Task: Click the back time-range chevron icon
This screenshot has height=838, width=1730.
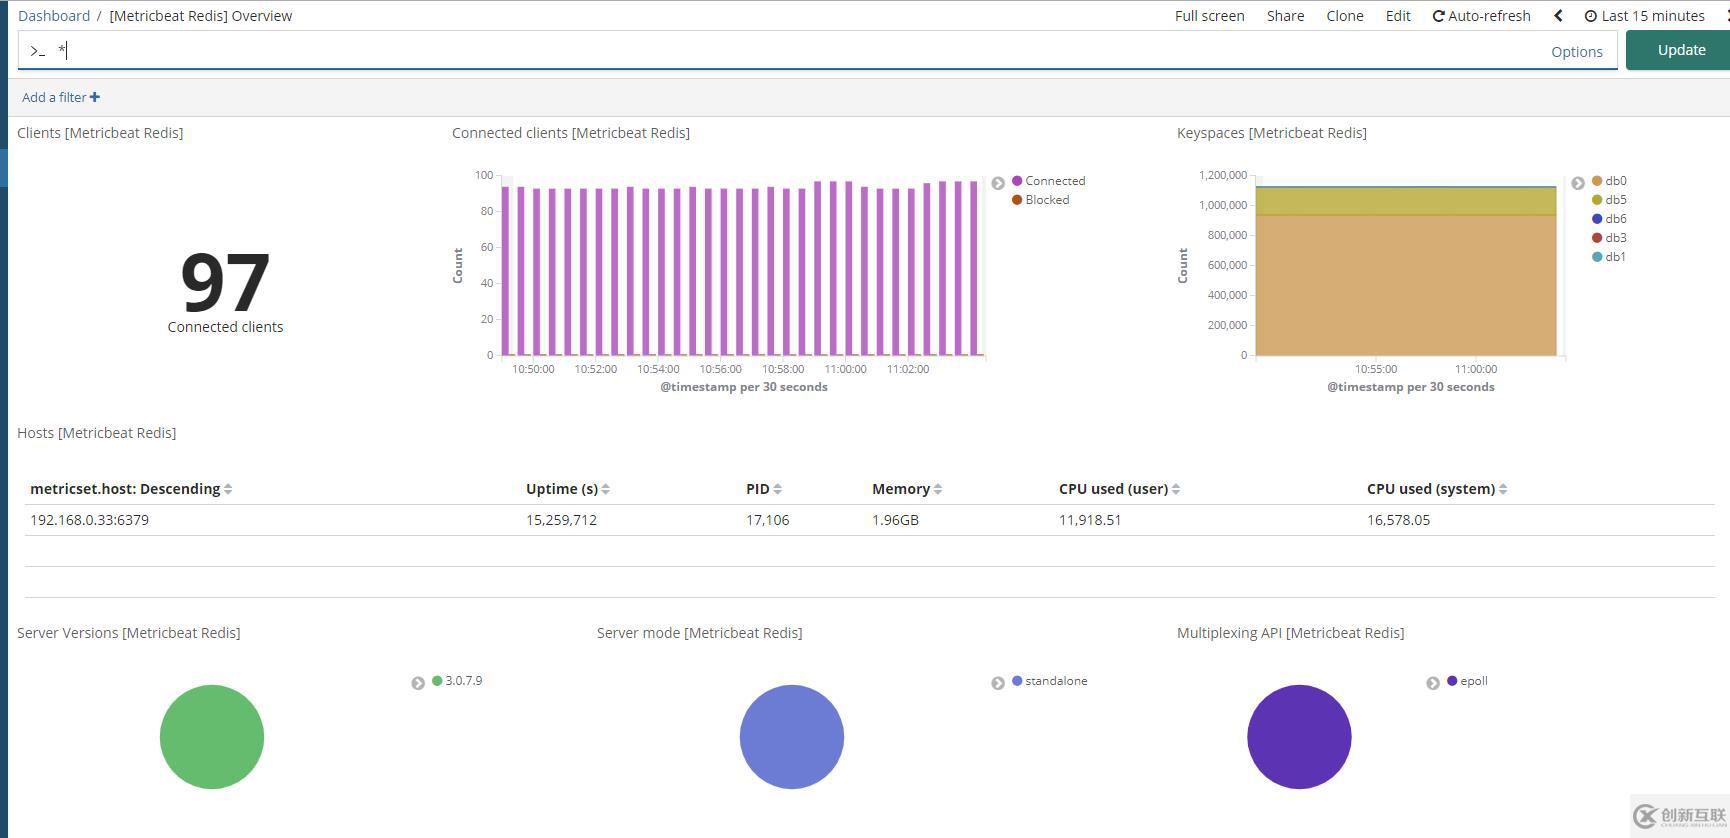Action: coord(1558,16)
